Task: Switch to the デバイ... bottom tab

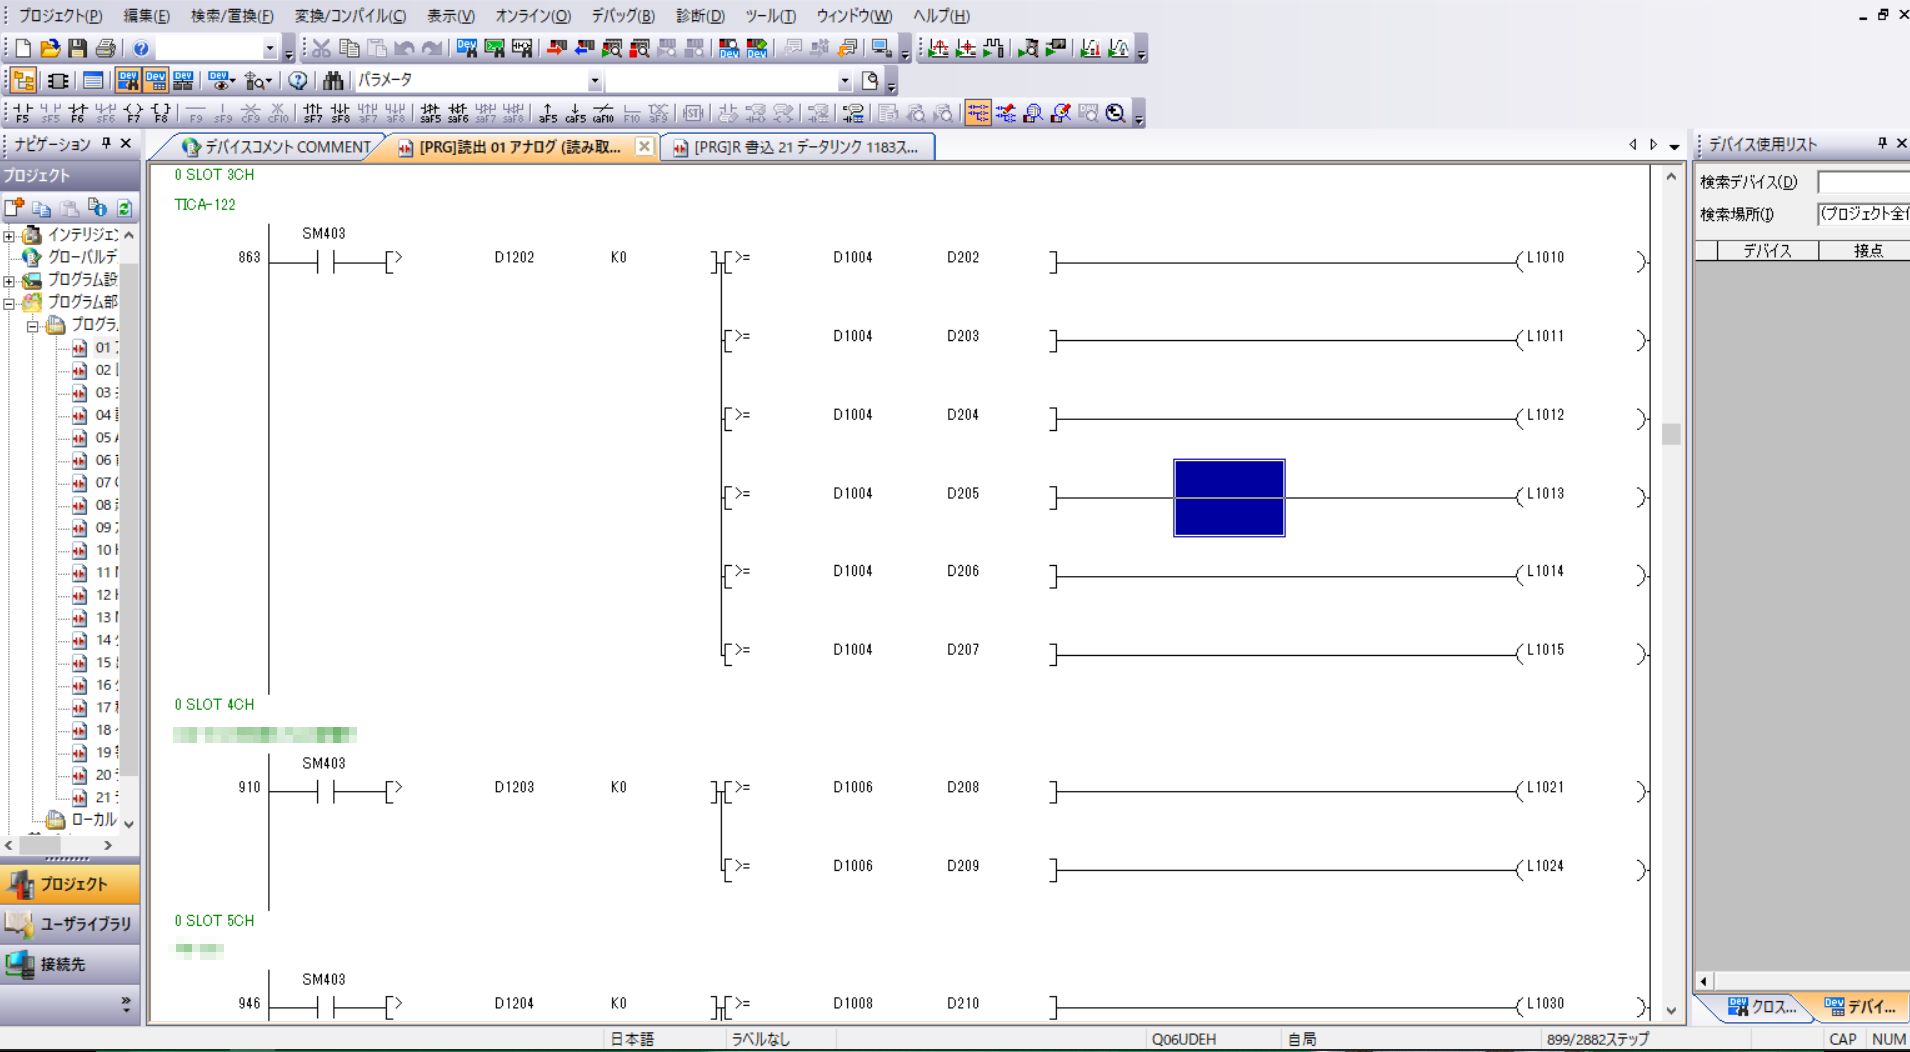Action: tap(1859, 1007)
